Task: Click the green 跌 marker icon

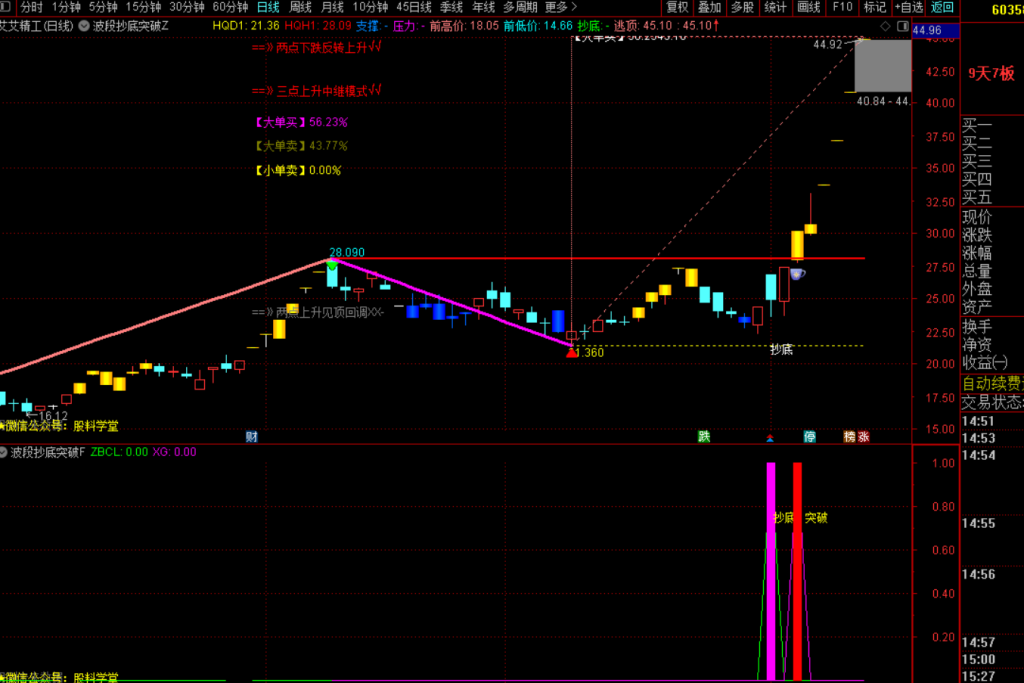Action: pyautogui.click(x=703, y=436)
